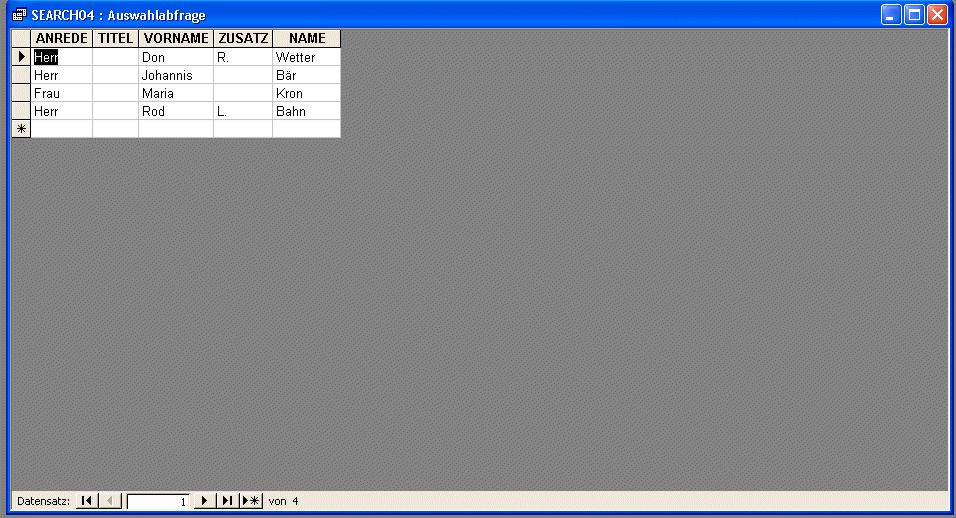Select the ANREDE column header
Screen dimensions: 956x518
coord(62,38)
